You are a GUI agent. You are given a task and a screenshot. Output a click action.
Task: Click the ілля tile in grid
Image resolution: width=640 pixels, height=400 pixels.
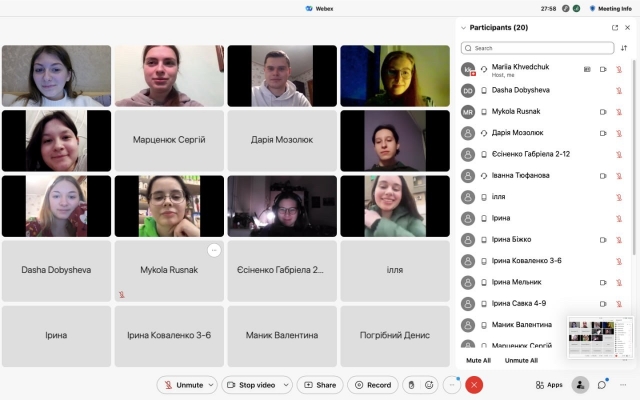(395, 271)
